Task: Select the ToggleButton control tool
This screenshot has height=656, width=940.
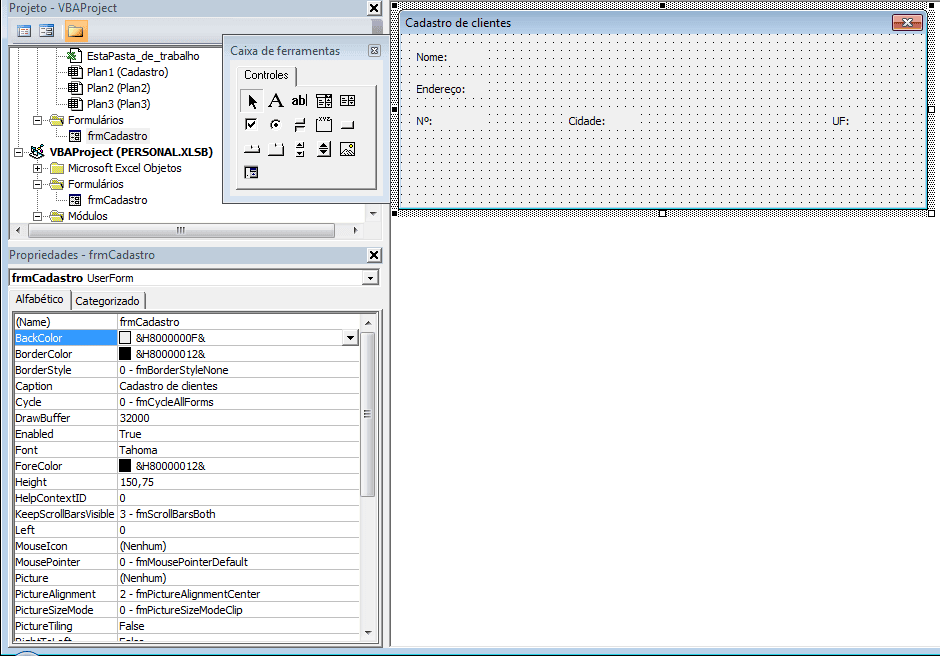Action: tap(299, 124)
